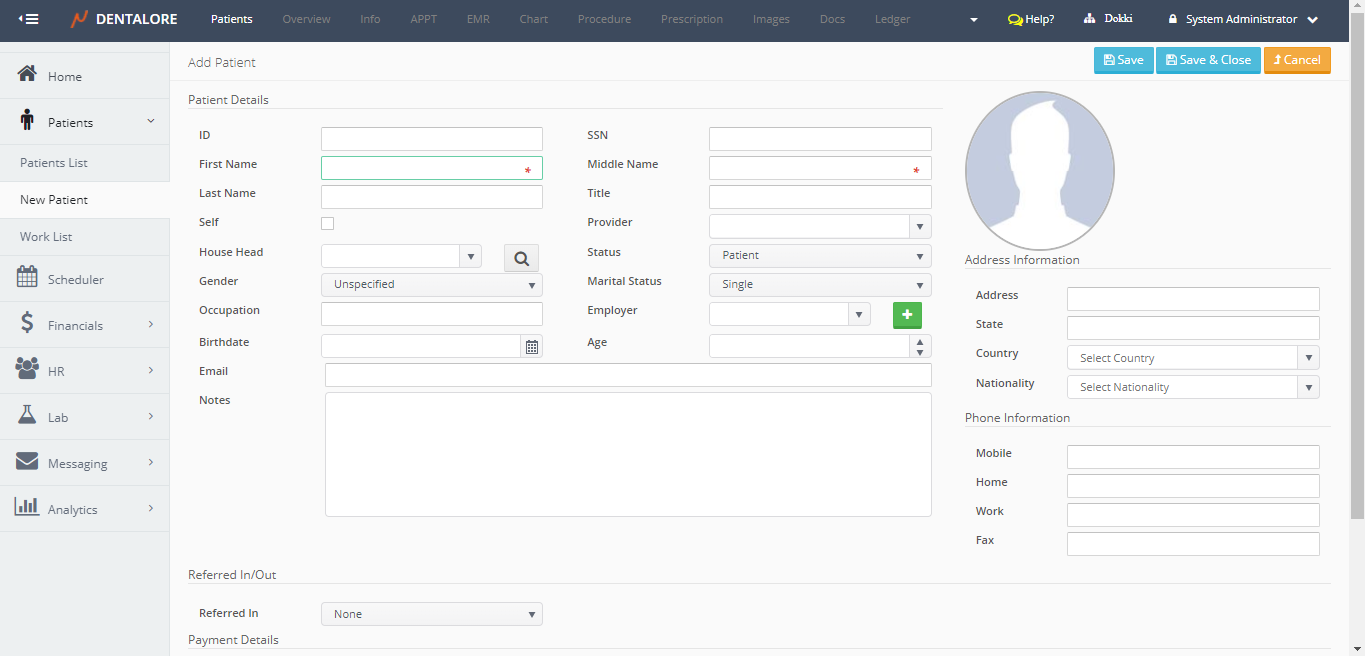
Task: Tick the Self checkbox
Action: [x=328, y=224]
